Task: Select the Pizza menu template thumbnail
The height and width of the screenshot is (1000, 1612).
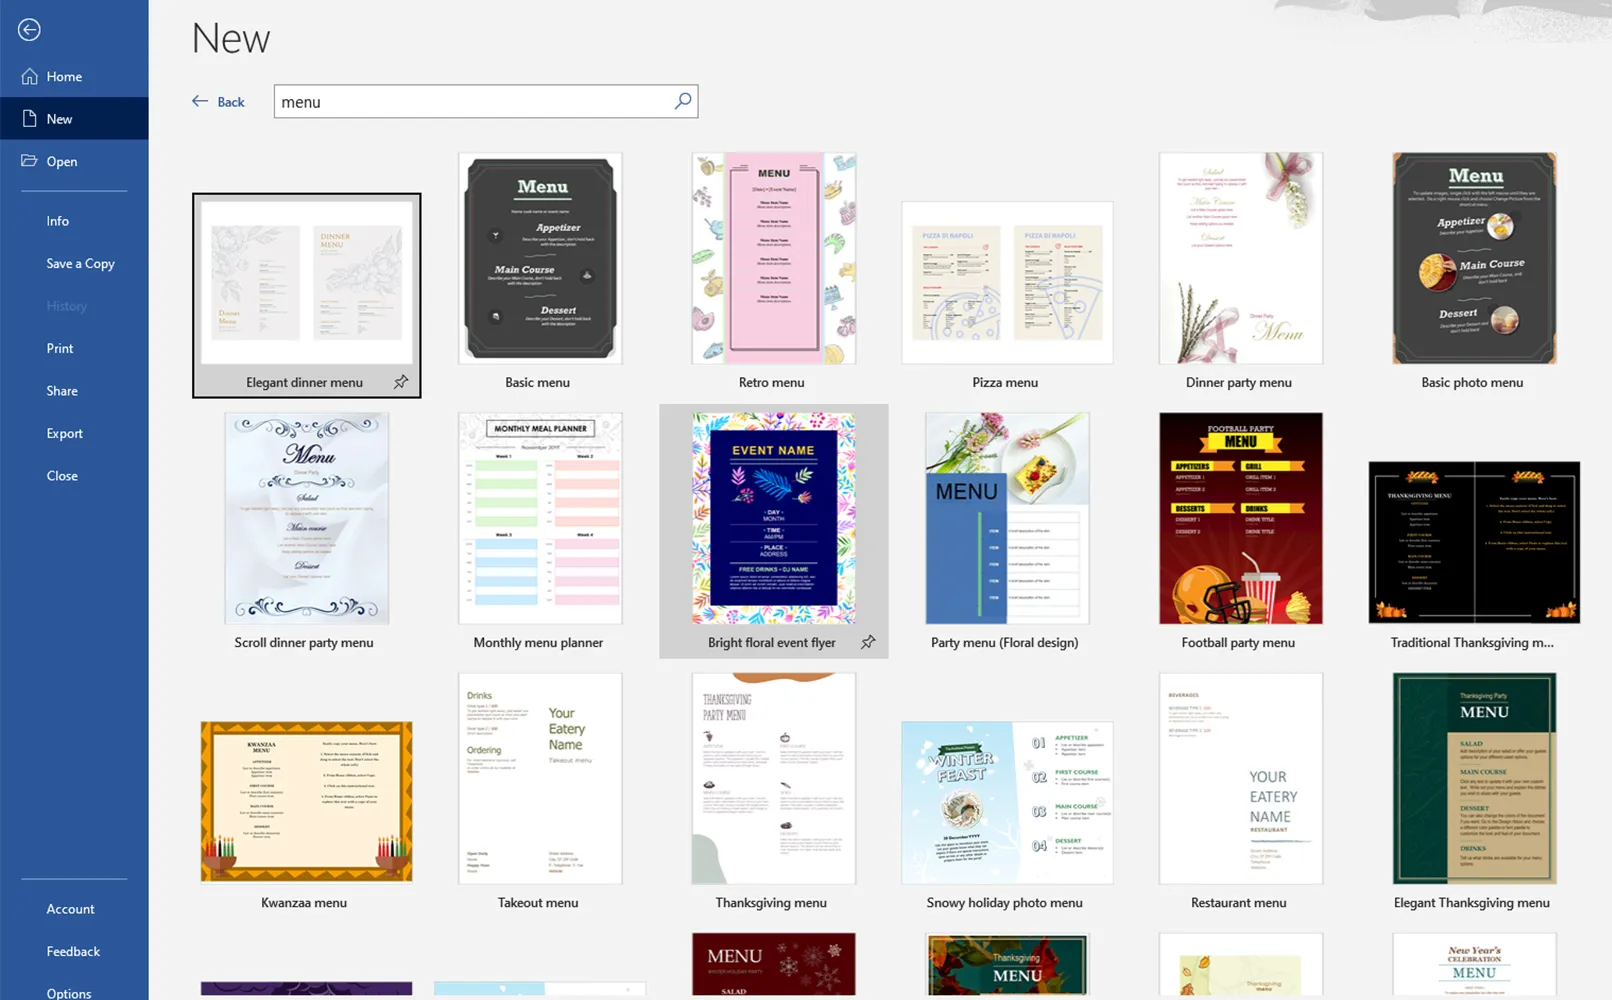Action: tap(1007, 283)
